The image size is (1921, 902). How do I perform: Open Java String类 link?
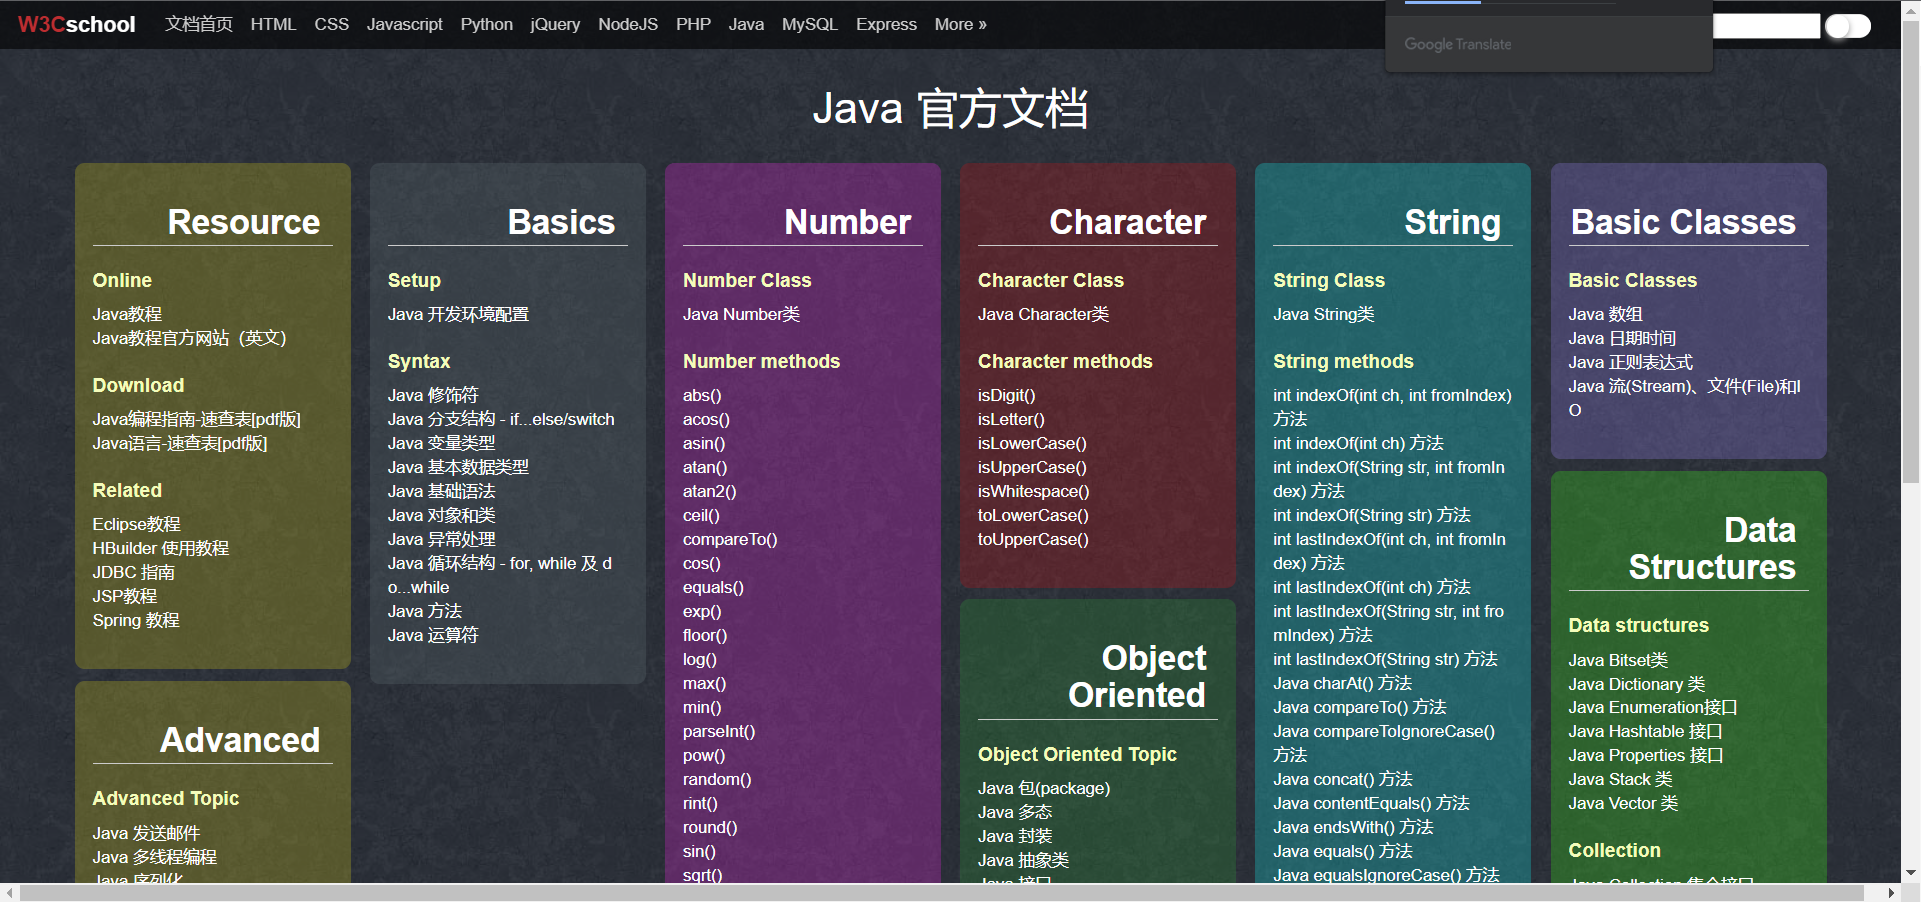point(1323,314)
